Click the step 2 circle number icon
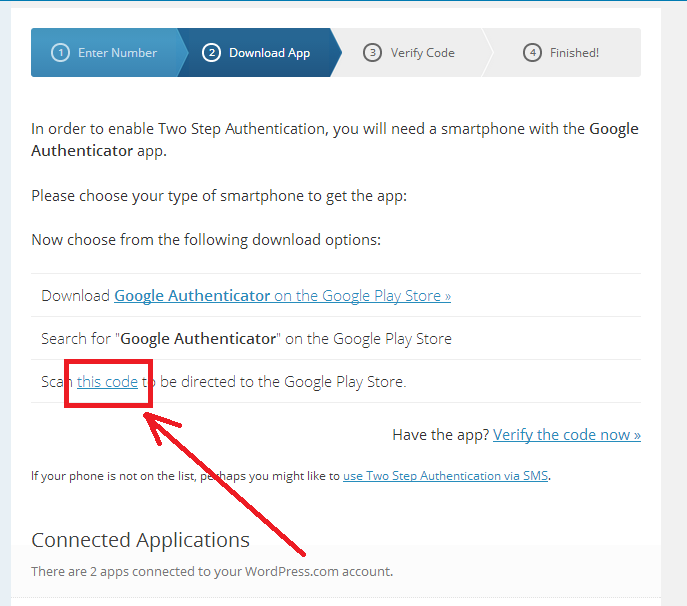 pyautogui.click(x=211, y=53)
